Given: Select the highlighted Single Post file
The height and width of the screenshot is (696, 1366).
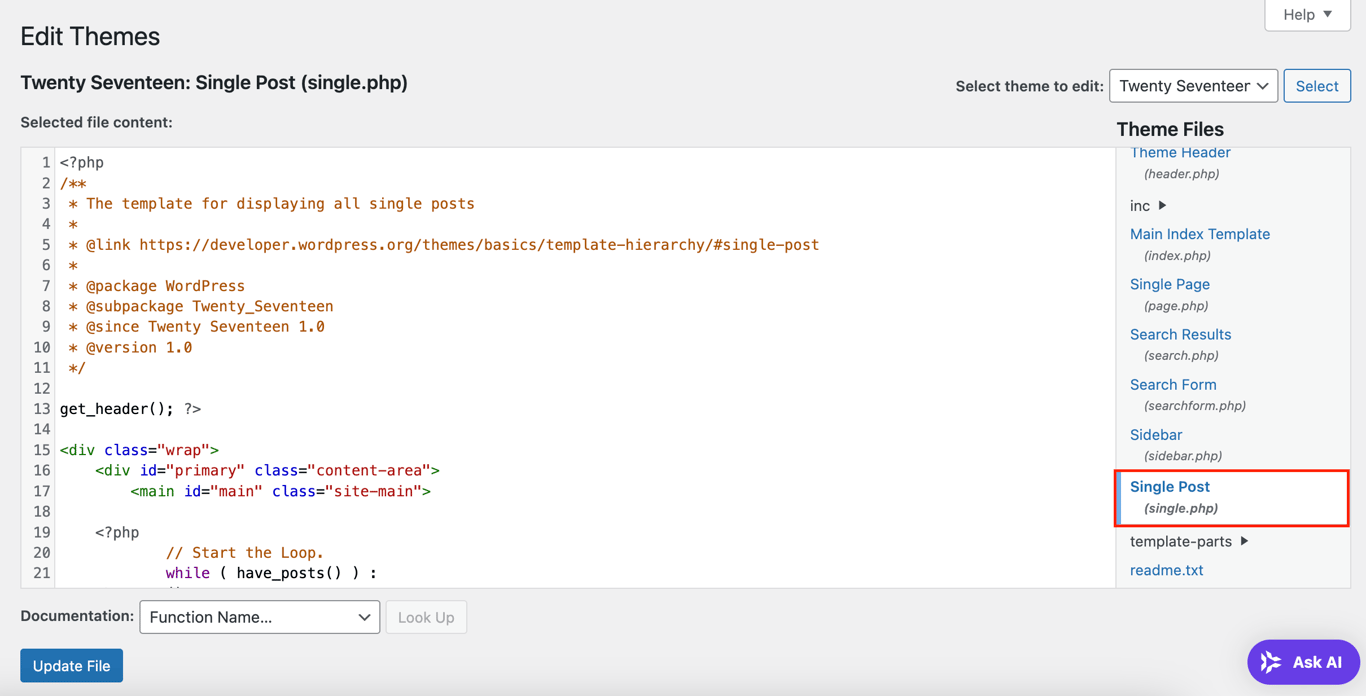Looking at the screenshot, I should click(x=1169, y=487).
